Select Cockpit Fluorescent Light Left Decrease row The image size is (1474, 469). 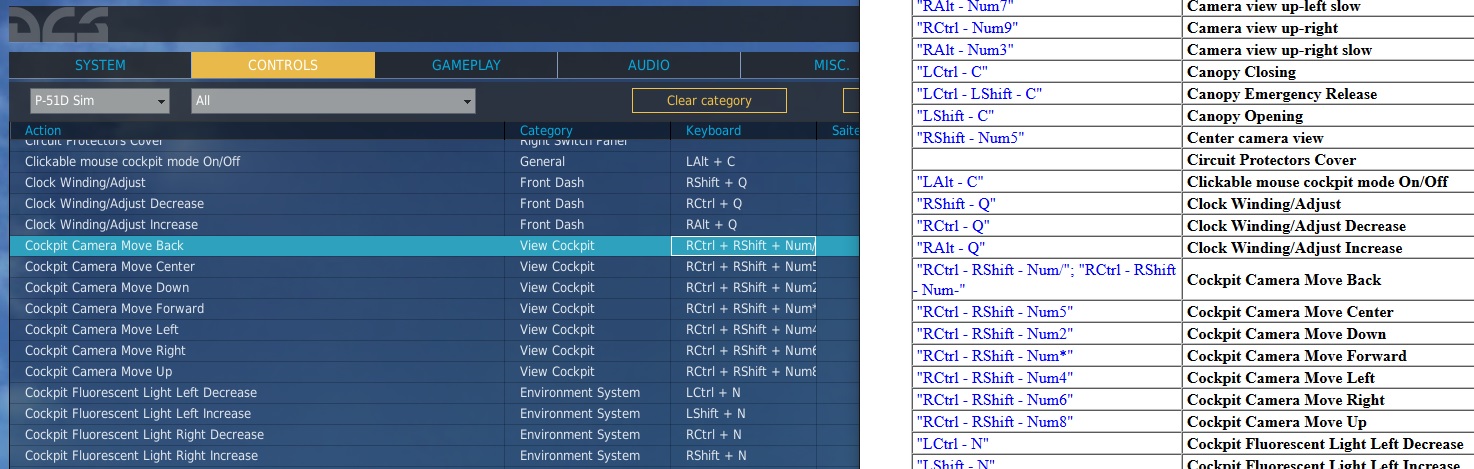[435, 392]
